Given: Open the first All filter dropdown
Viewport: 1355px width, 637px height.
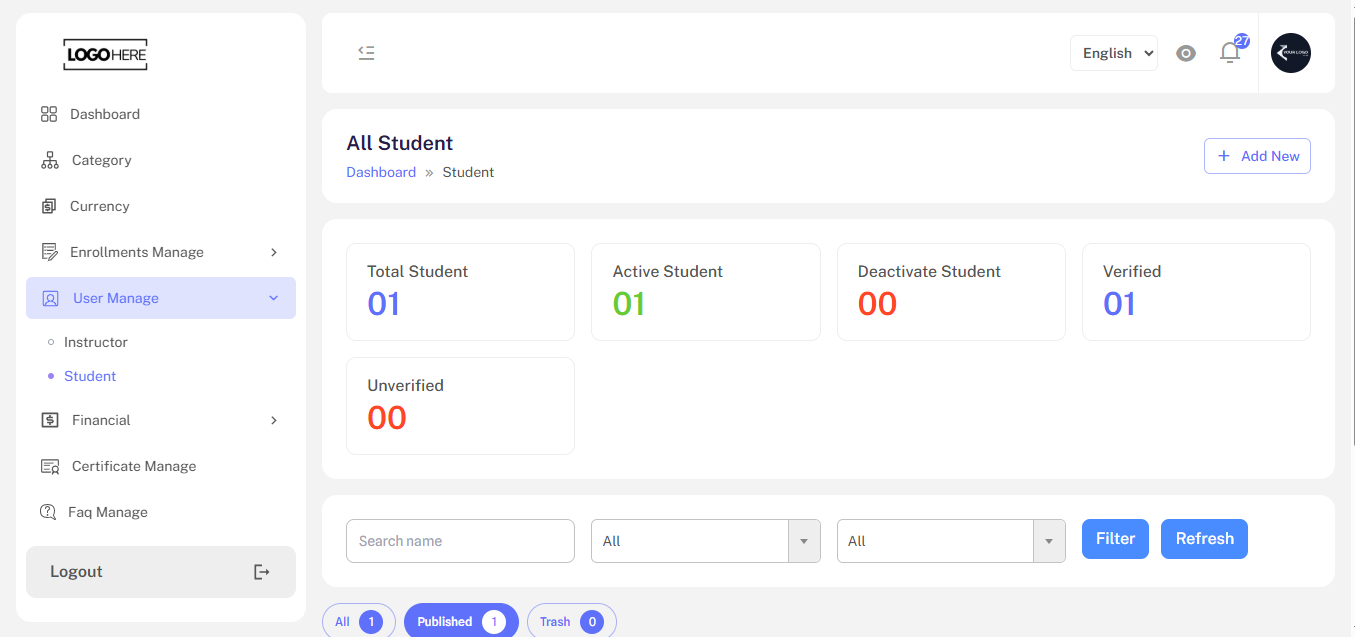Looking at the screenshot, I should pos(706,541).
